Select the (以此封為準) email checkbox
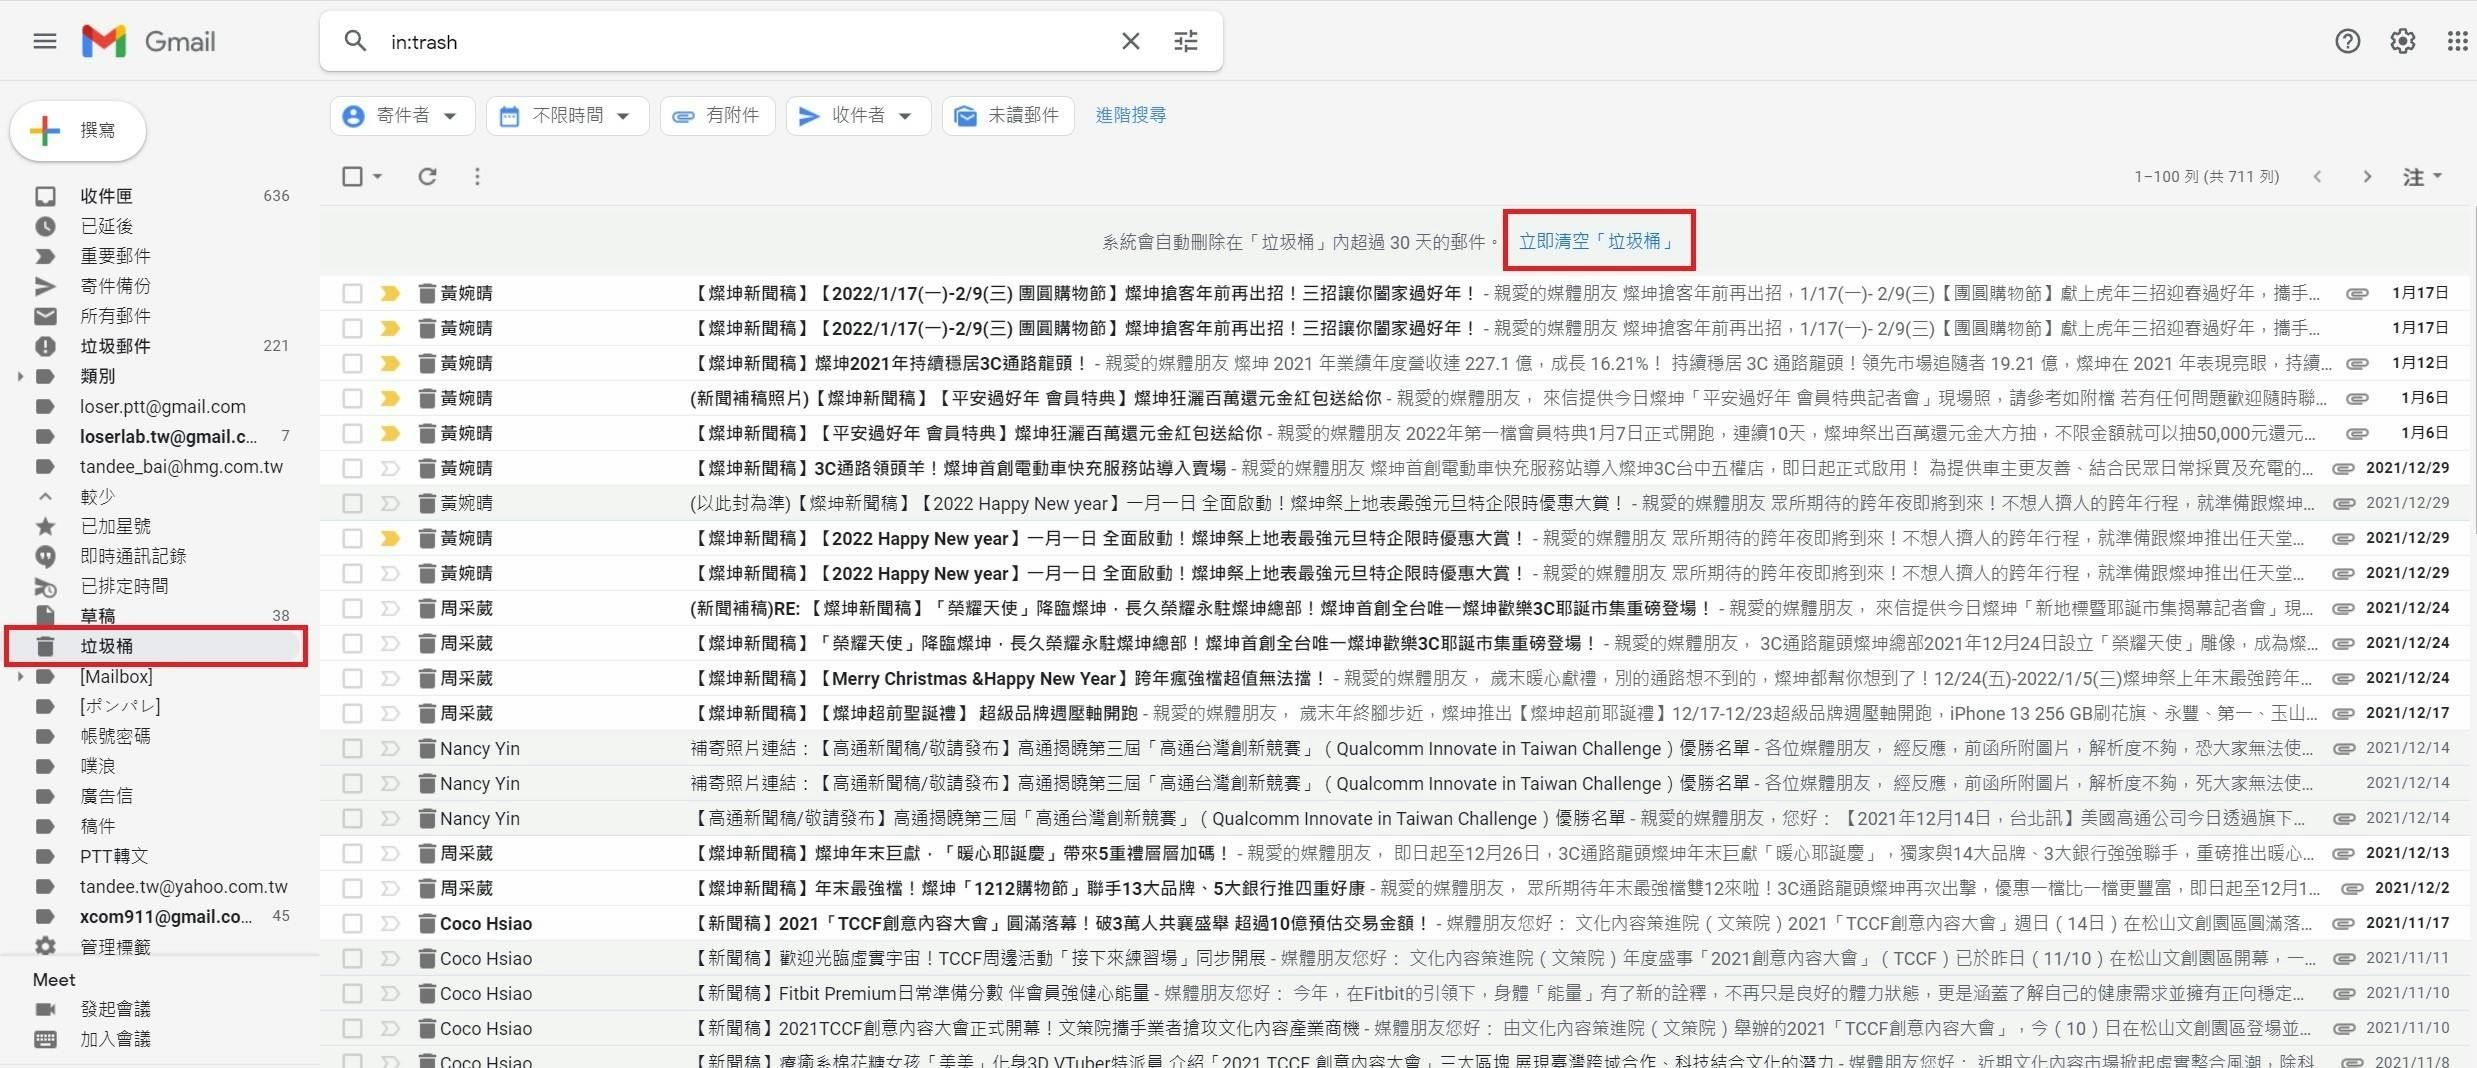2477x1068 pixels. tap(352, 503)
